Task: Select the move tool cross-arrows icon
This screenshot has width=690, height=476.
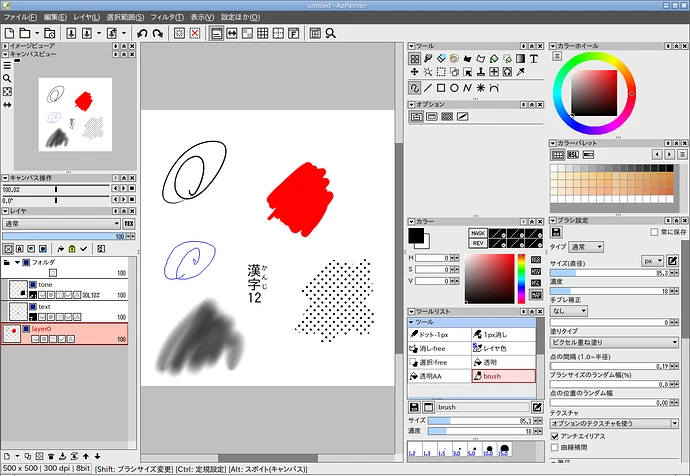Action: pyautogui.click(x=414, y=72)
